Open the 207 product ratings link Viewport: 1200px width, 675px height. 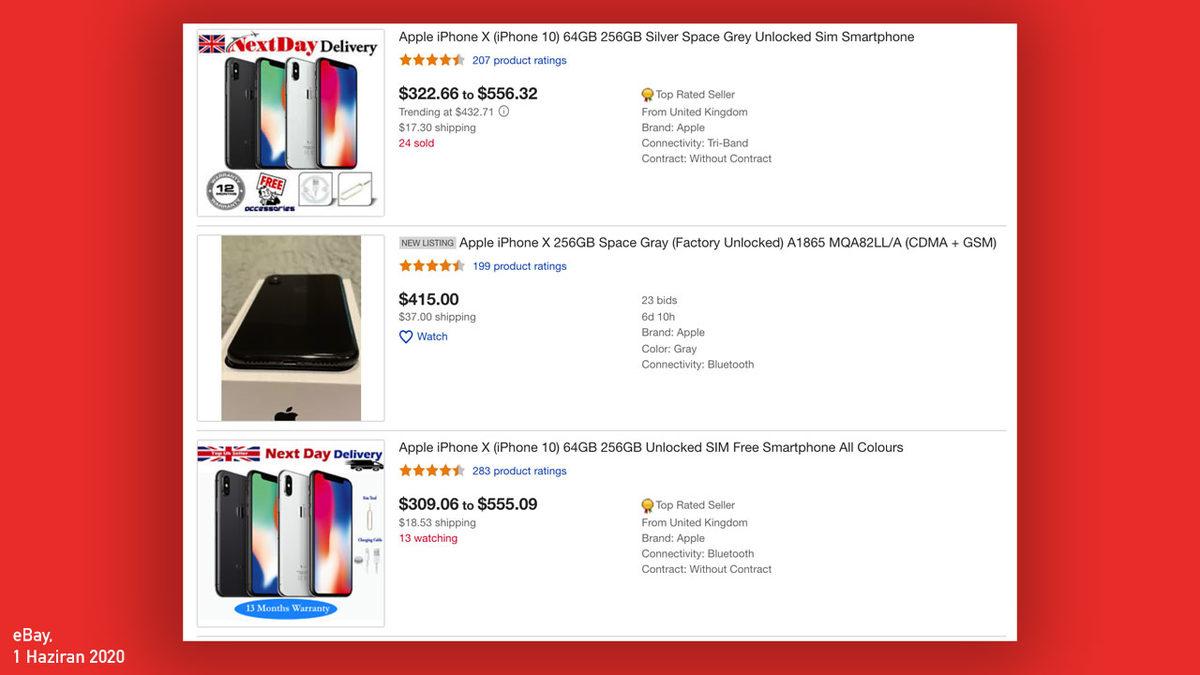[x=519, y=60]
